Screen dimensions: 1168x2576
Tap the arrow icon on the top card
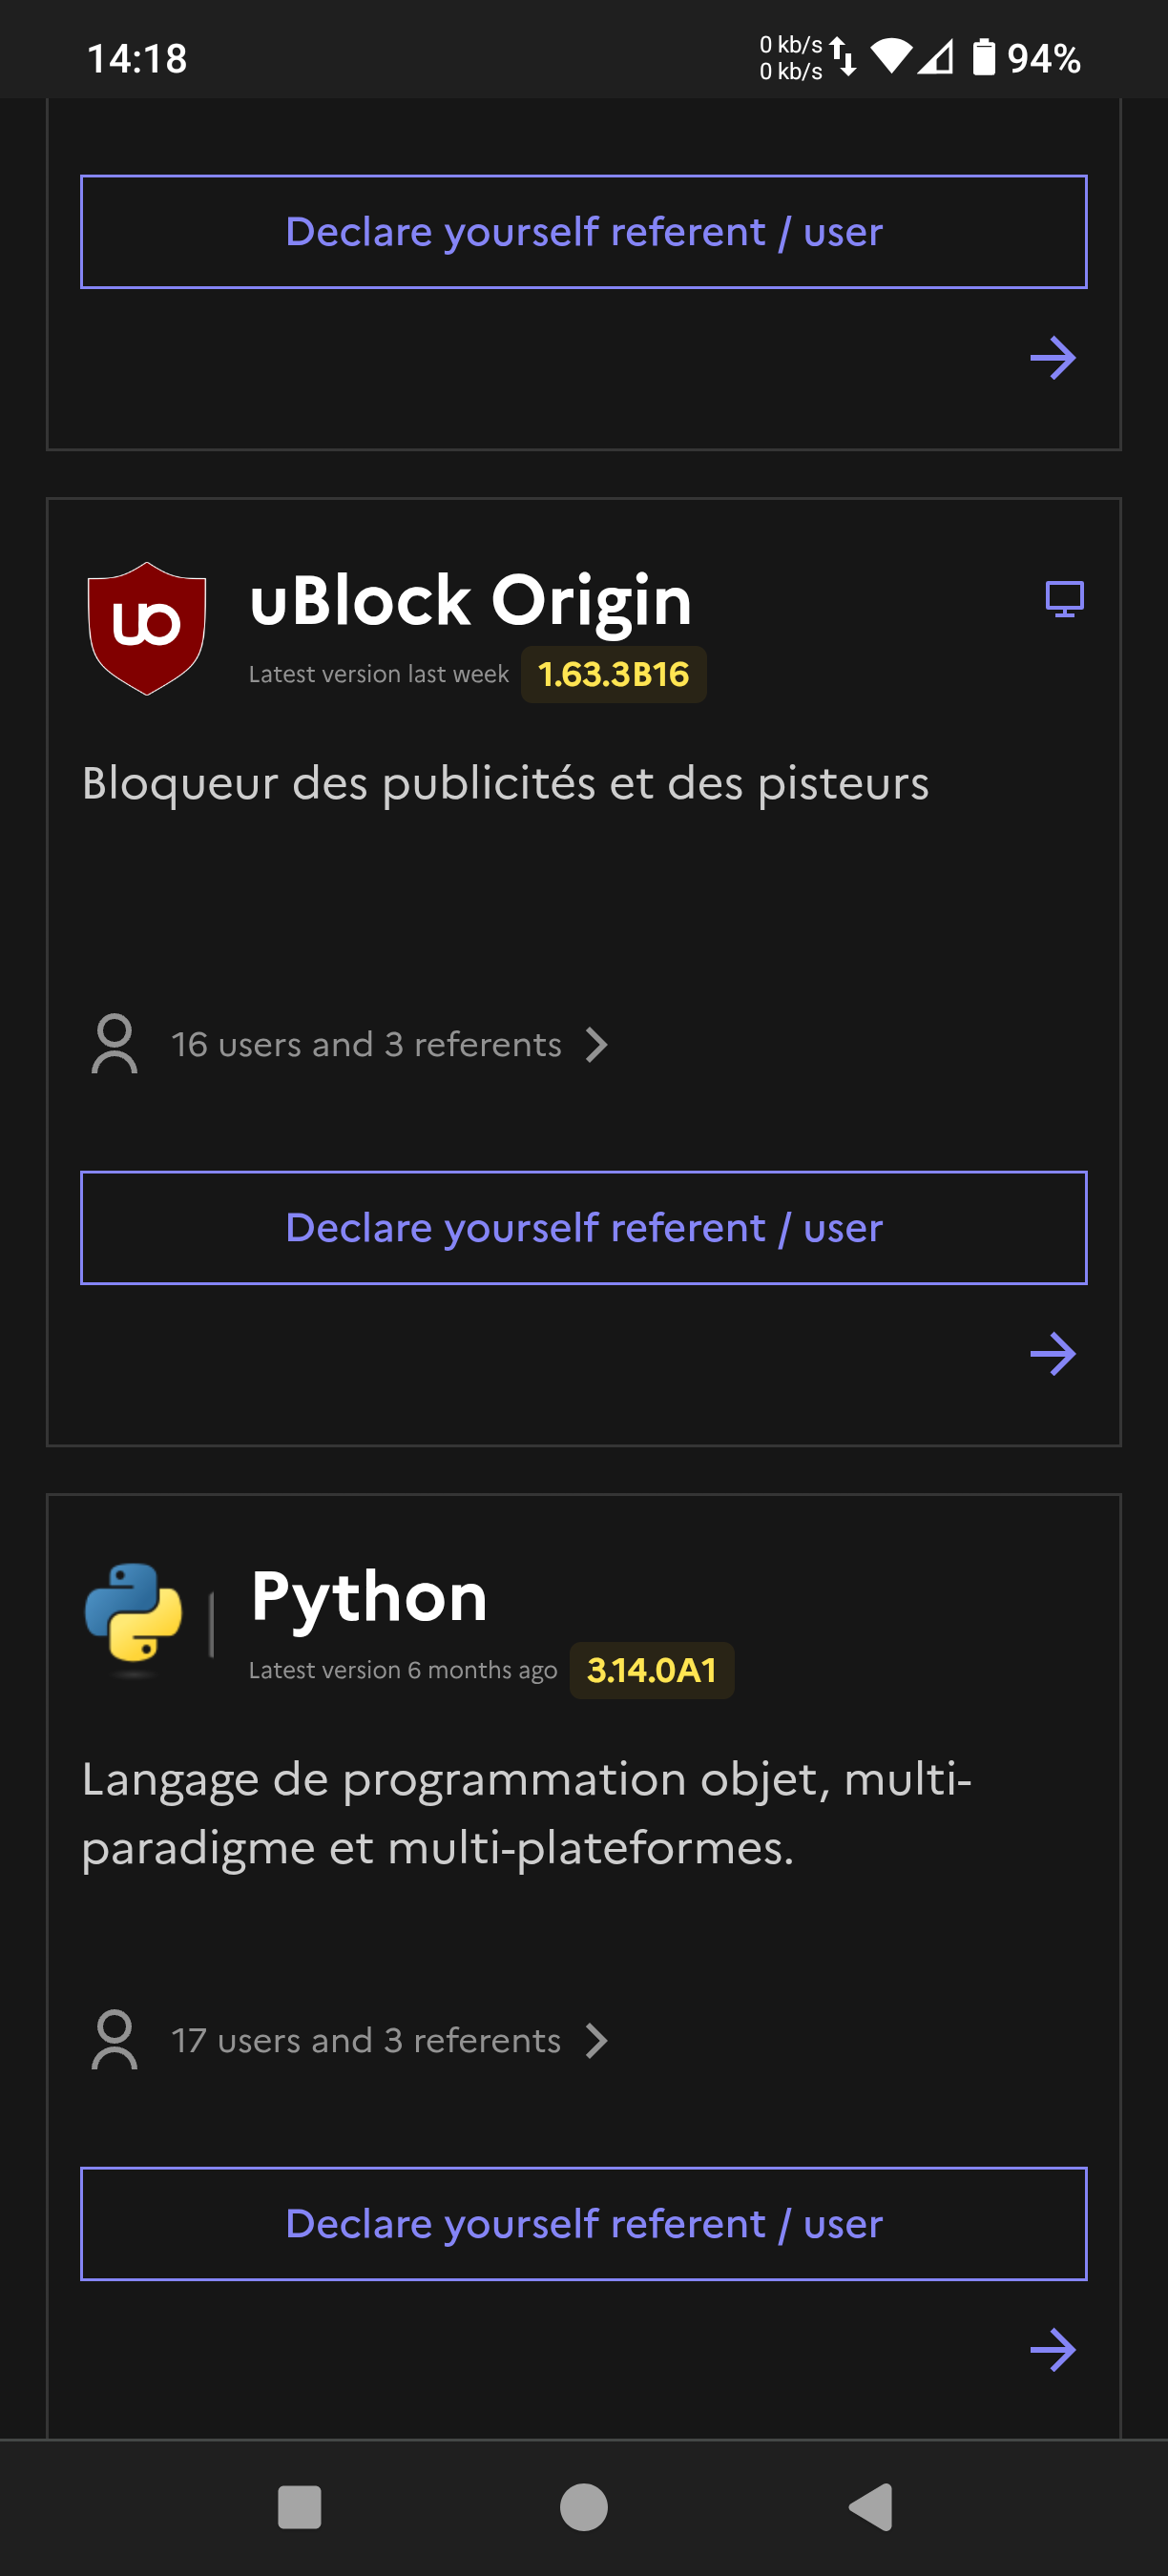pos(1053,358)
